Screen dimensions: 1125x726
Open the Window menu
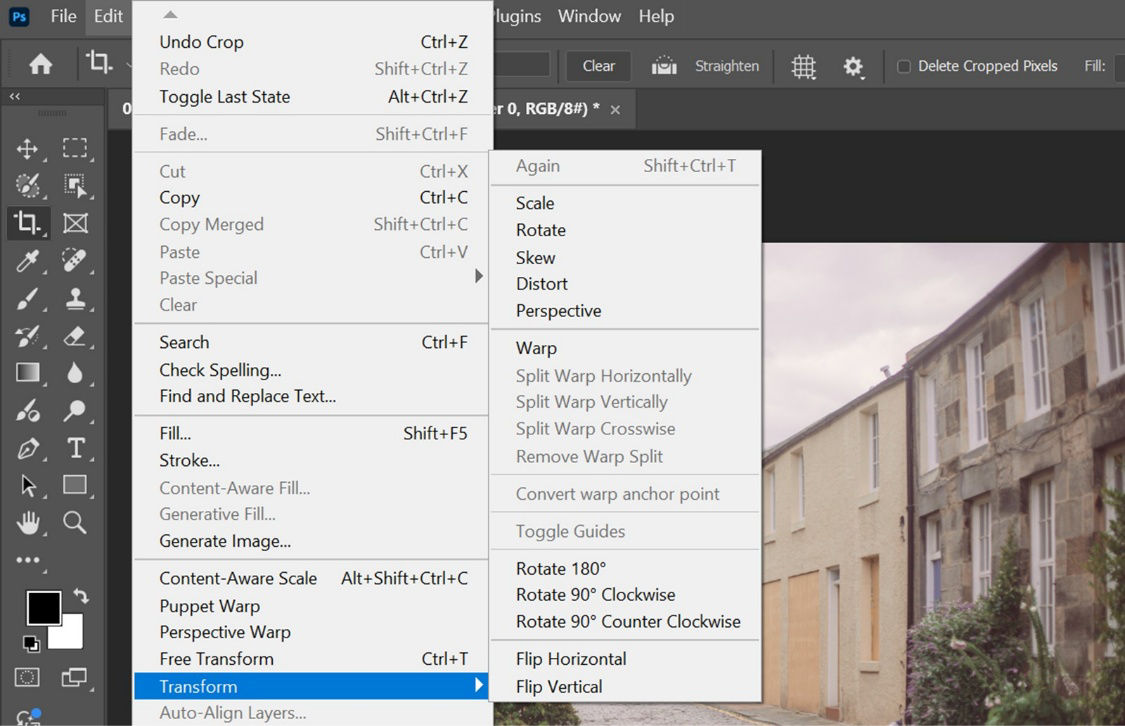589,16
